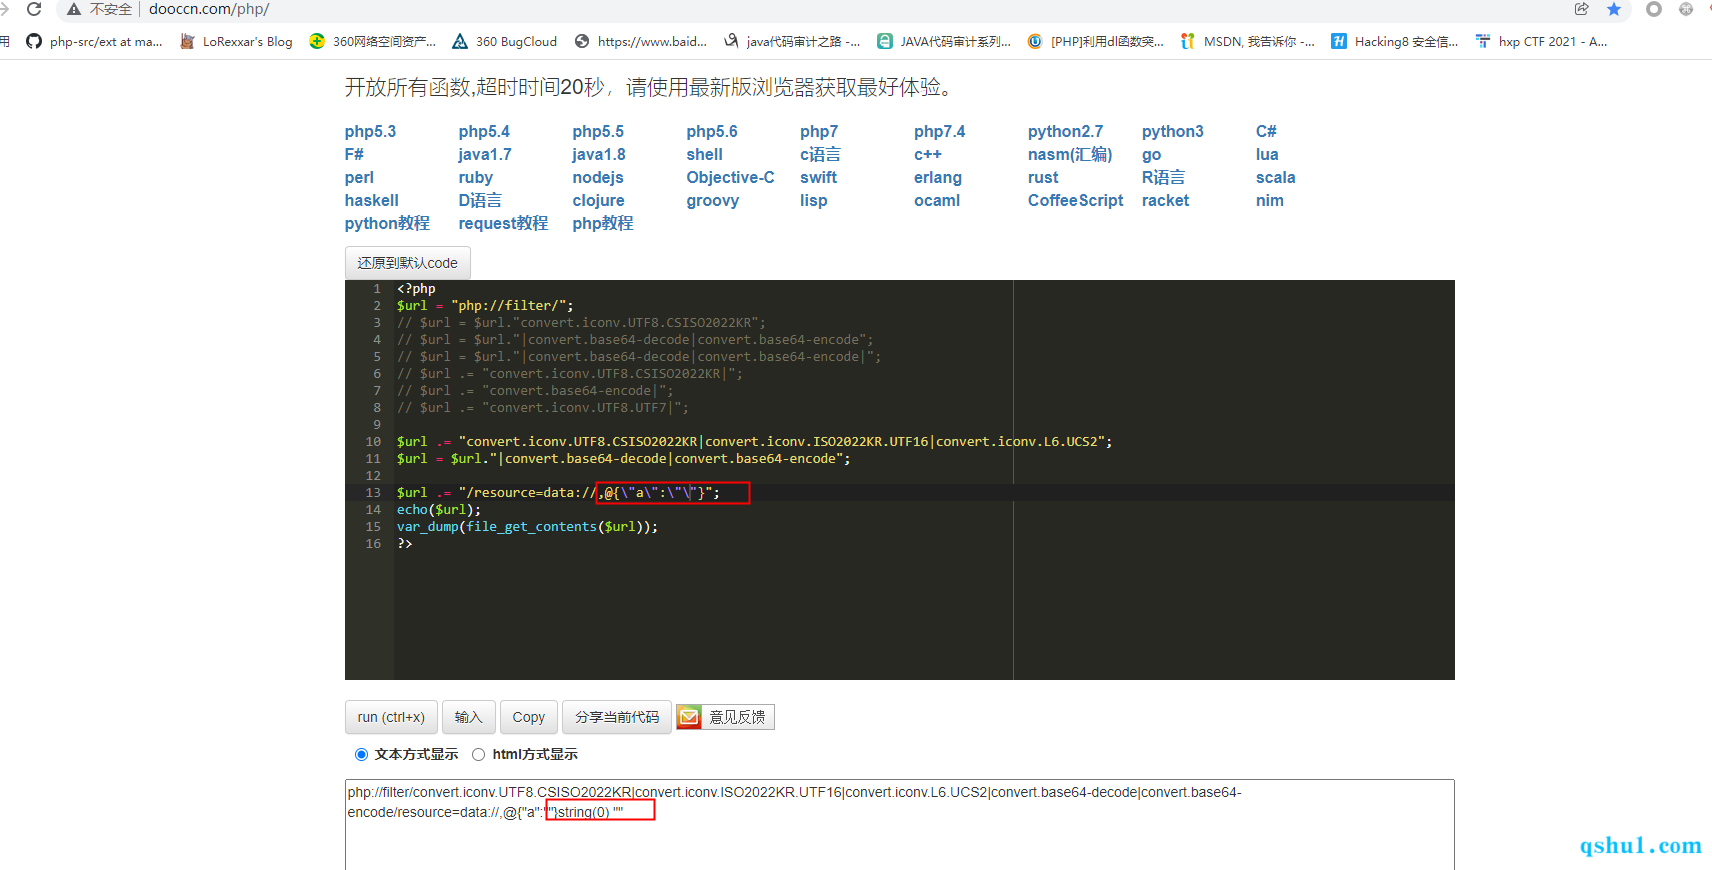Choose the c语言 link

click(820, 154)
